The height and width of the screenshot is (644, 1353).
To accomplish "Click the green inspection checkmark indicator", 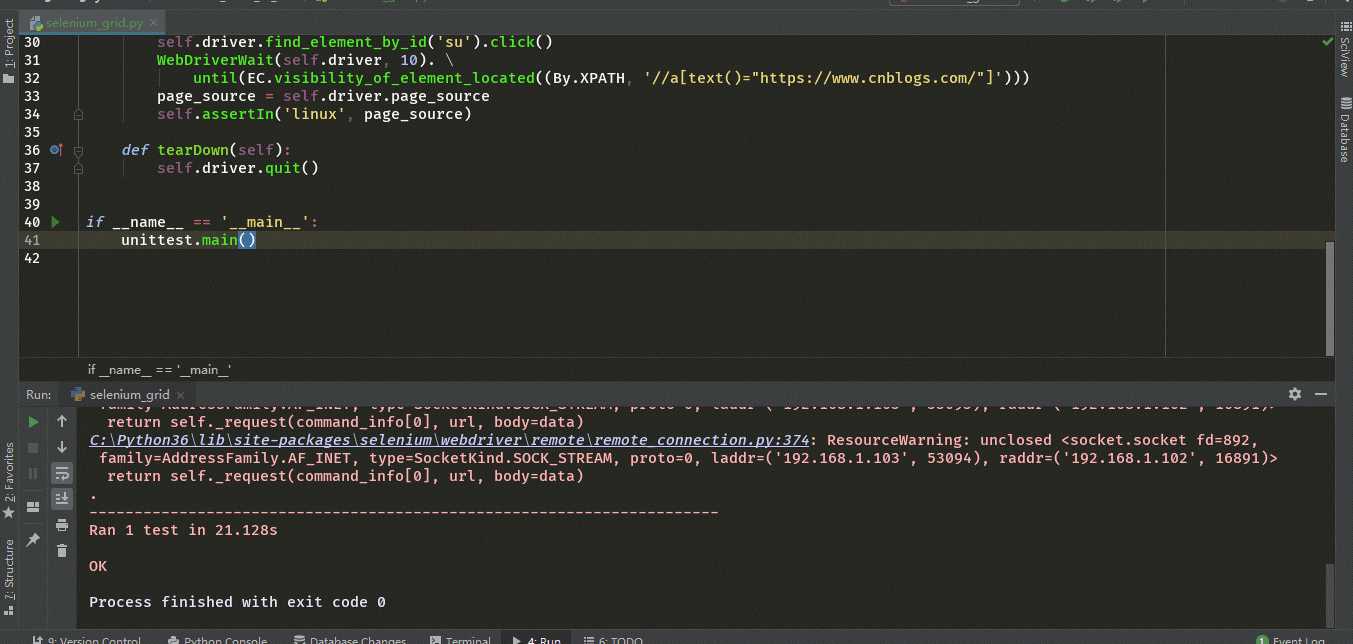I will coord(1327,43).
